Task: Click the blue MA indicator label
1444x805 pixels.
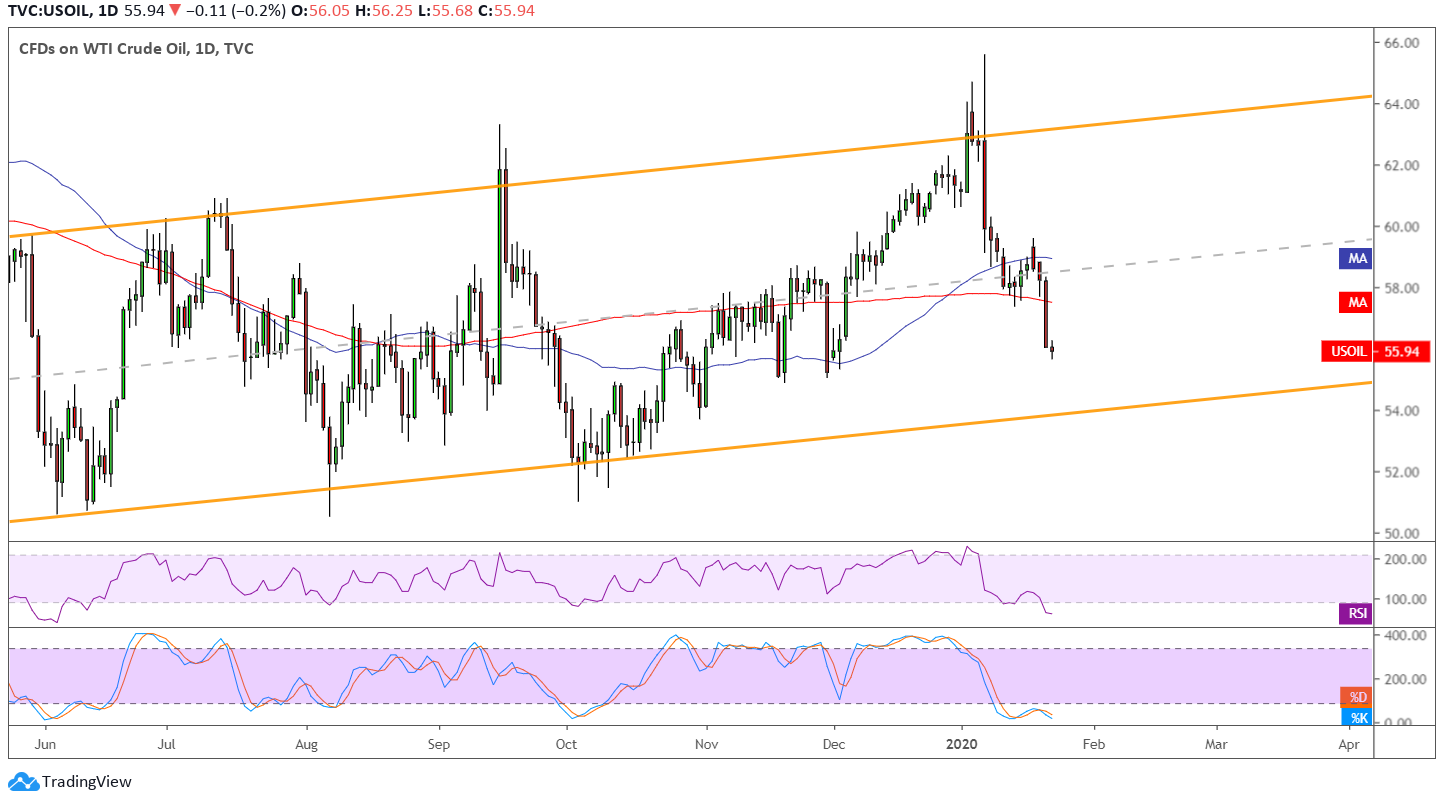Action: point(1357,258)
